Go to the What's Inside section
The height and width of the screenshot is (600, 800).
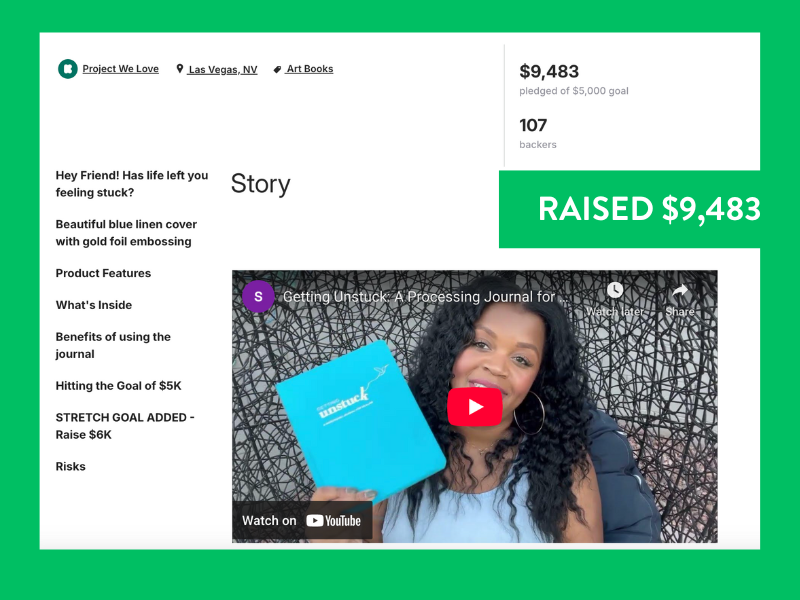[x=94, y=305]
